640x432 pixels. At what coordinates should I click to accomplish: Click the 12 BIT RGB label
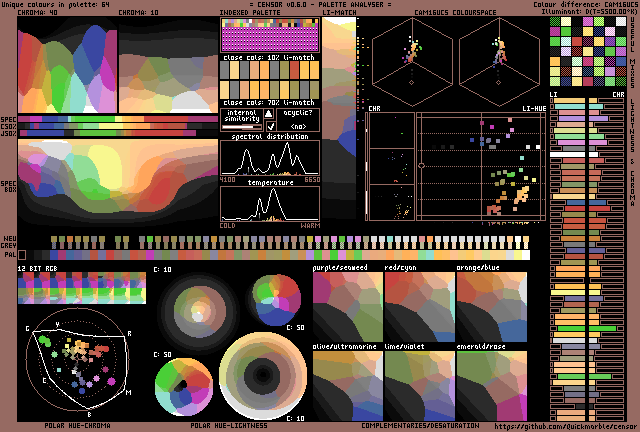click(38, 268)
